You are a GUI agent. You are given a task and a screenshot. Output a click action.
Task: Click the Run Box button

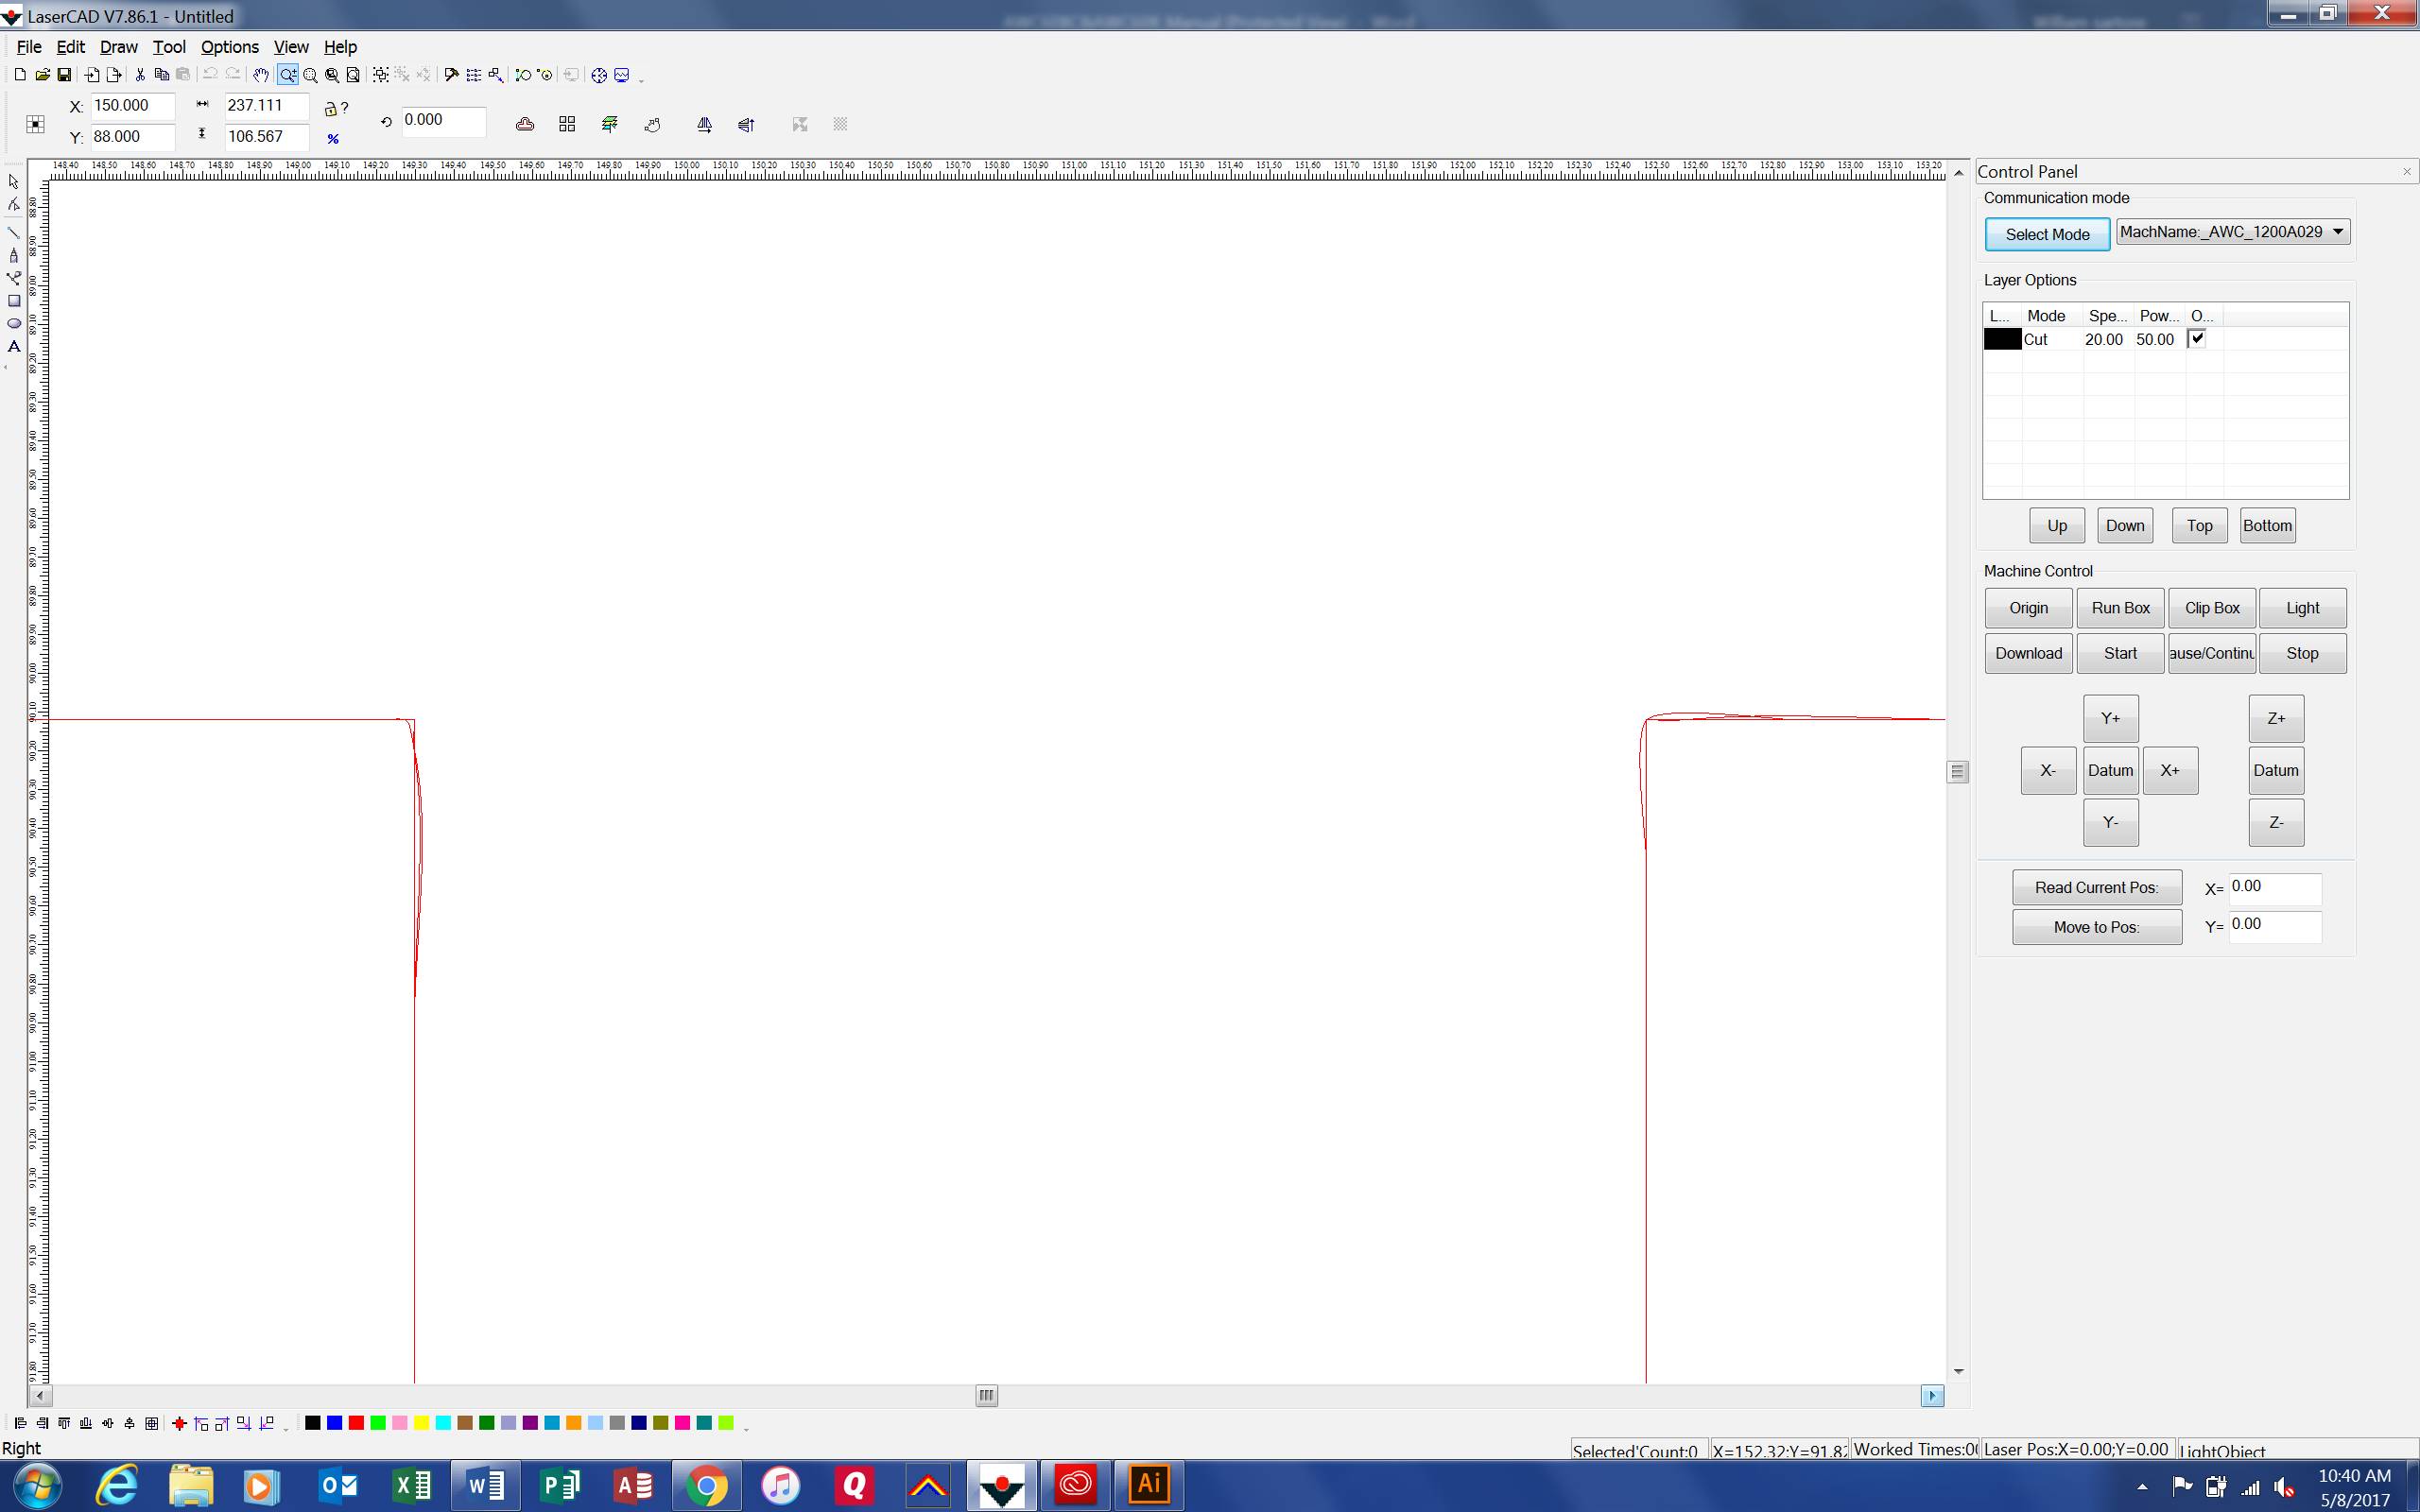(x=2119, y=608)
